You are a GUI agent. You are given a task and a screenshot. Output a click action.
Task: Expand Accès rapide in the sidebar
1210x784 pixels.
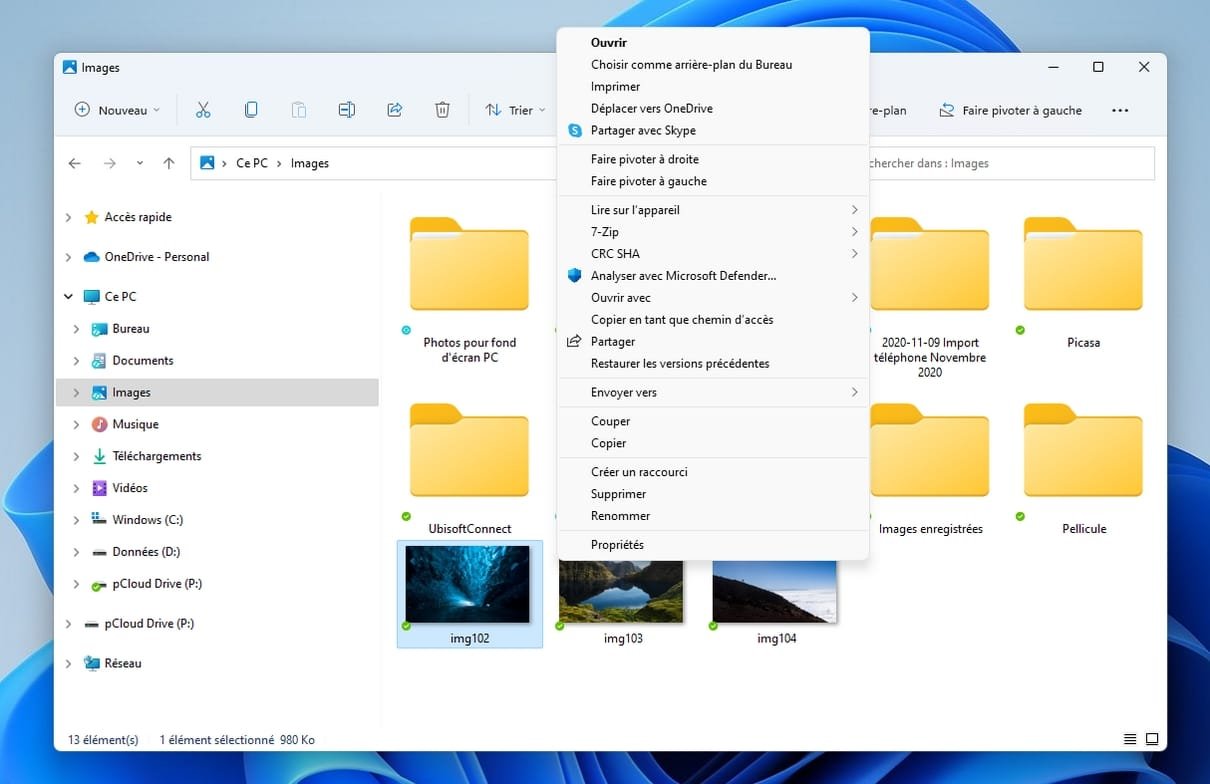[68, 217]
